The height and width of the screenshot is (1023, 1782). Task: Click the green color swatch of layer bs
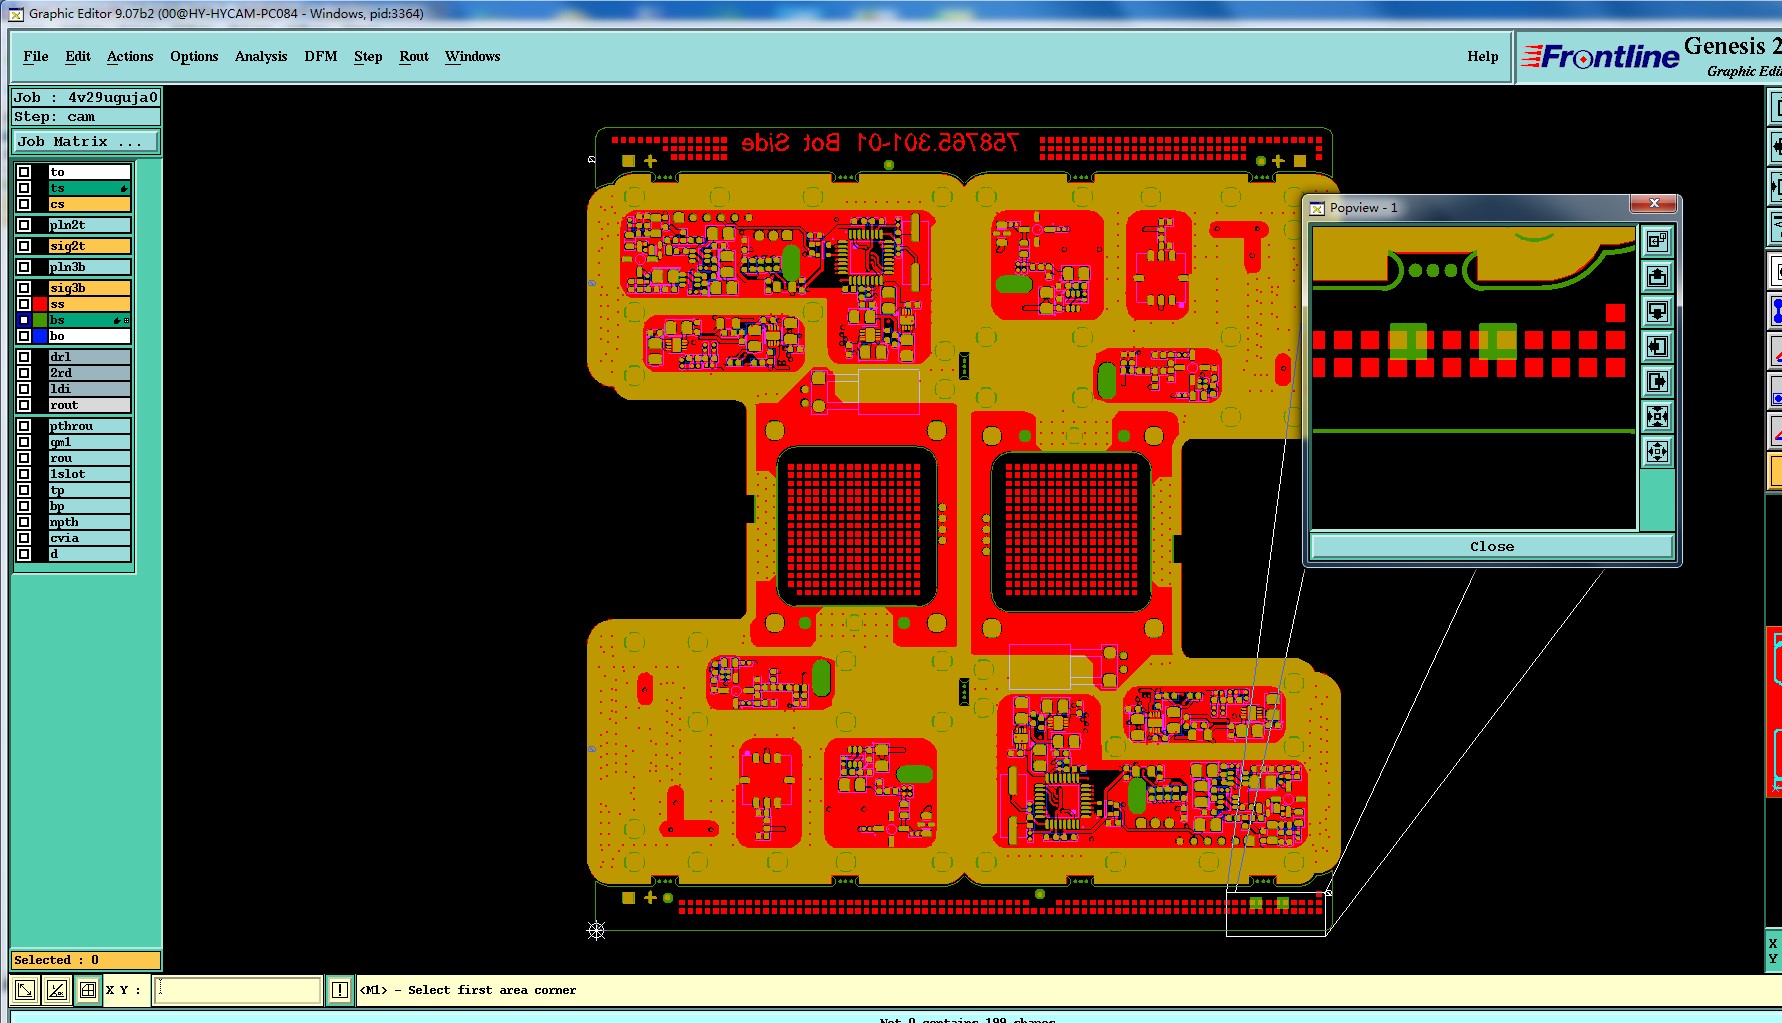click(40, 320)
